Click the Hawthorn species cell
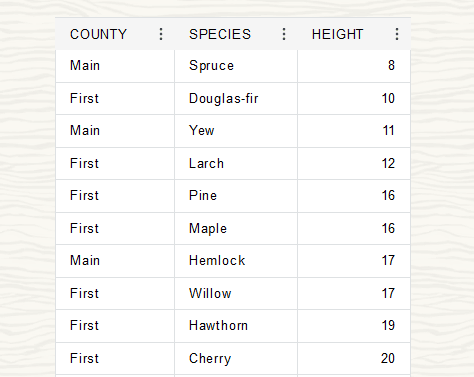The image size is (474, 377). click(236, 326)
